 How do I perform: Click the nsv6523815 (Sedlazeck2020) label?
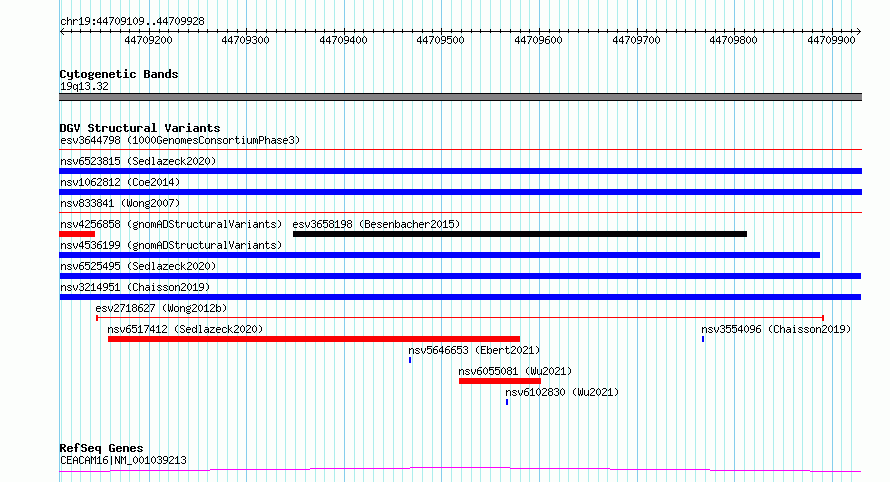click(138, 161)
